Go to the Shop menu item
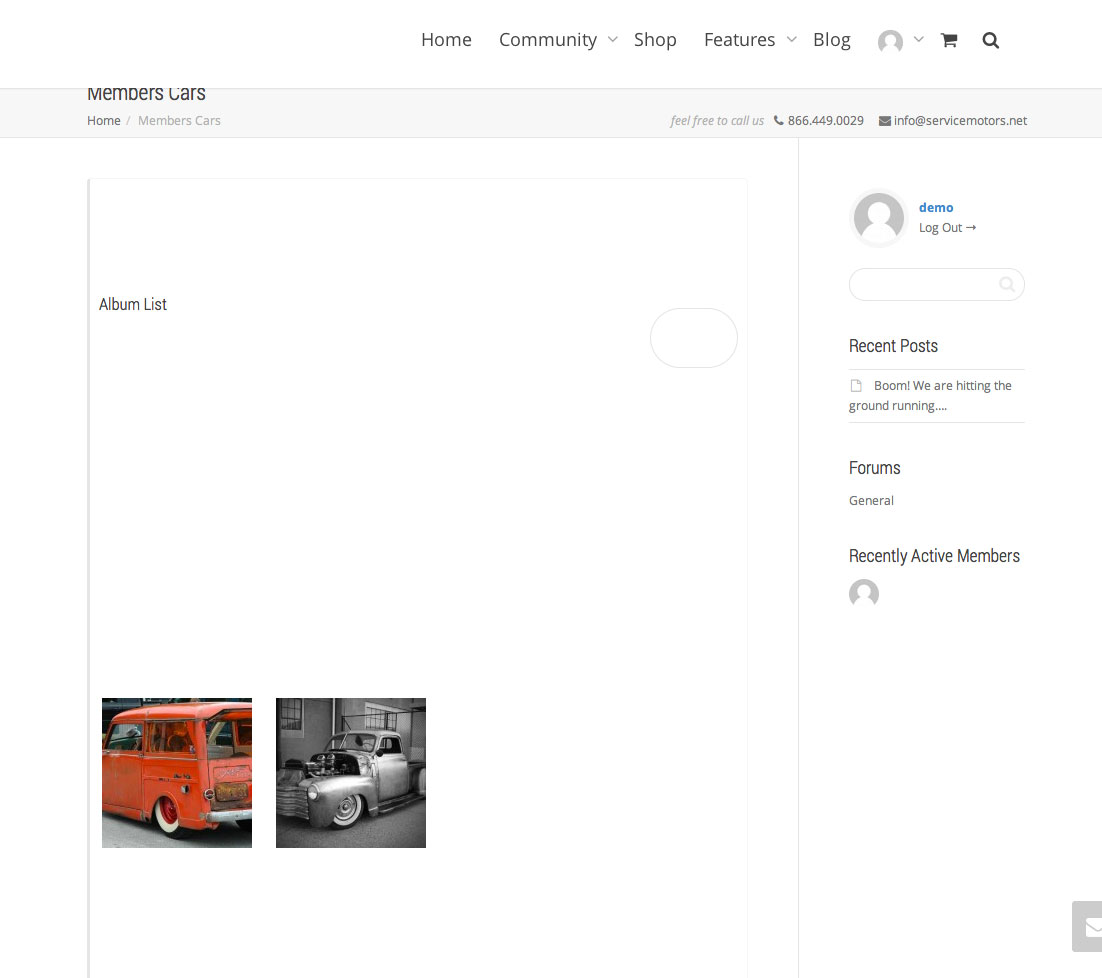1102x978 pixels. [x=655, y=40]
